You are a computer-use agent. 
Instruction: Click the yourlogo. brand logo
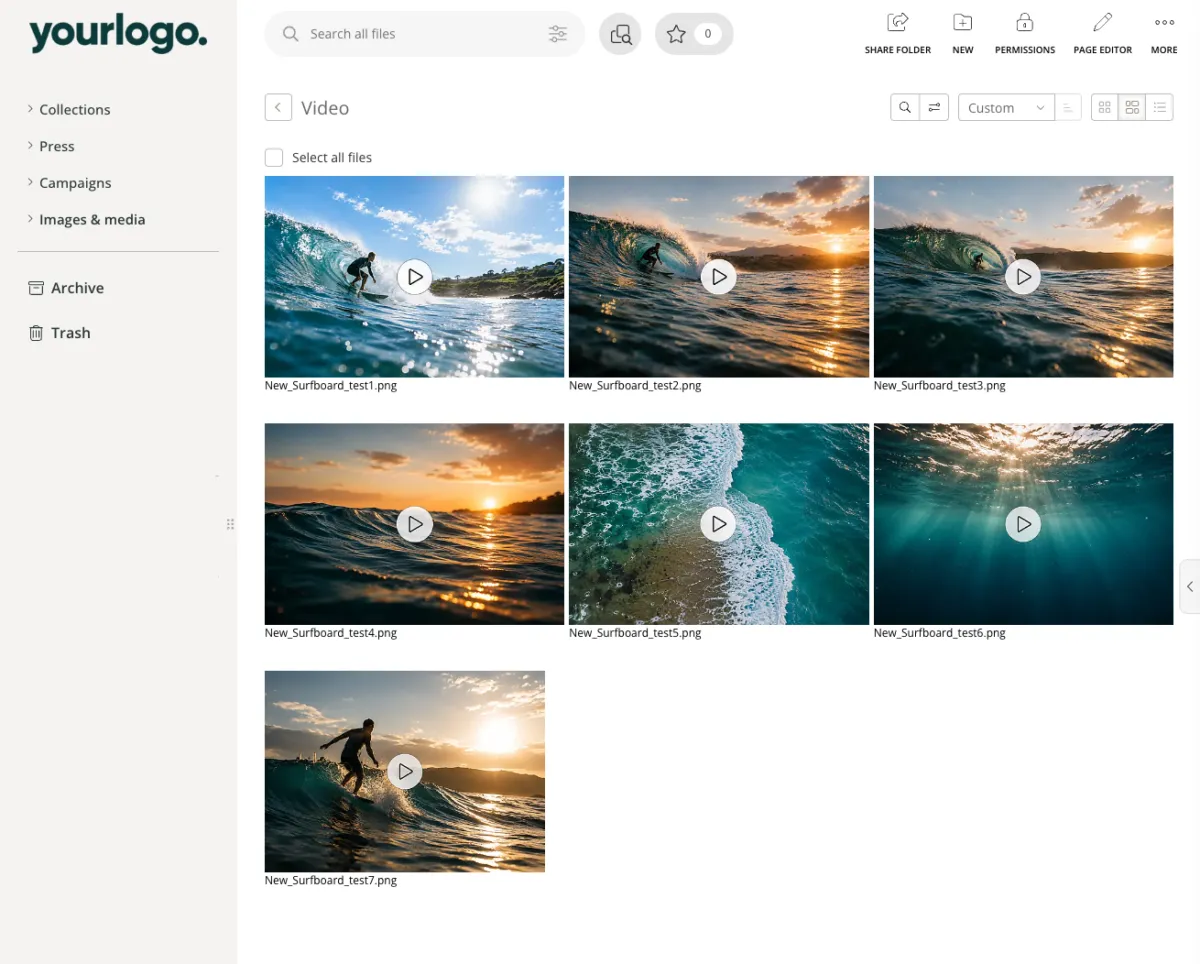click(x=118, y=34)
